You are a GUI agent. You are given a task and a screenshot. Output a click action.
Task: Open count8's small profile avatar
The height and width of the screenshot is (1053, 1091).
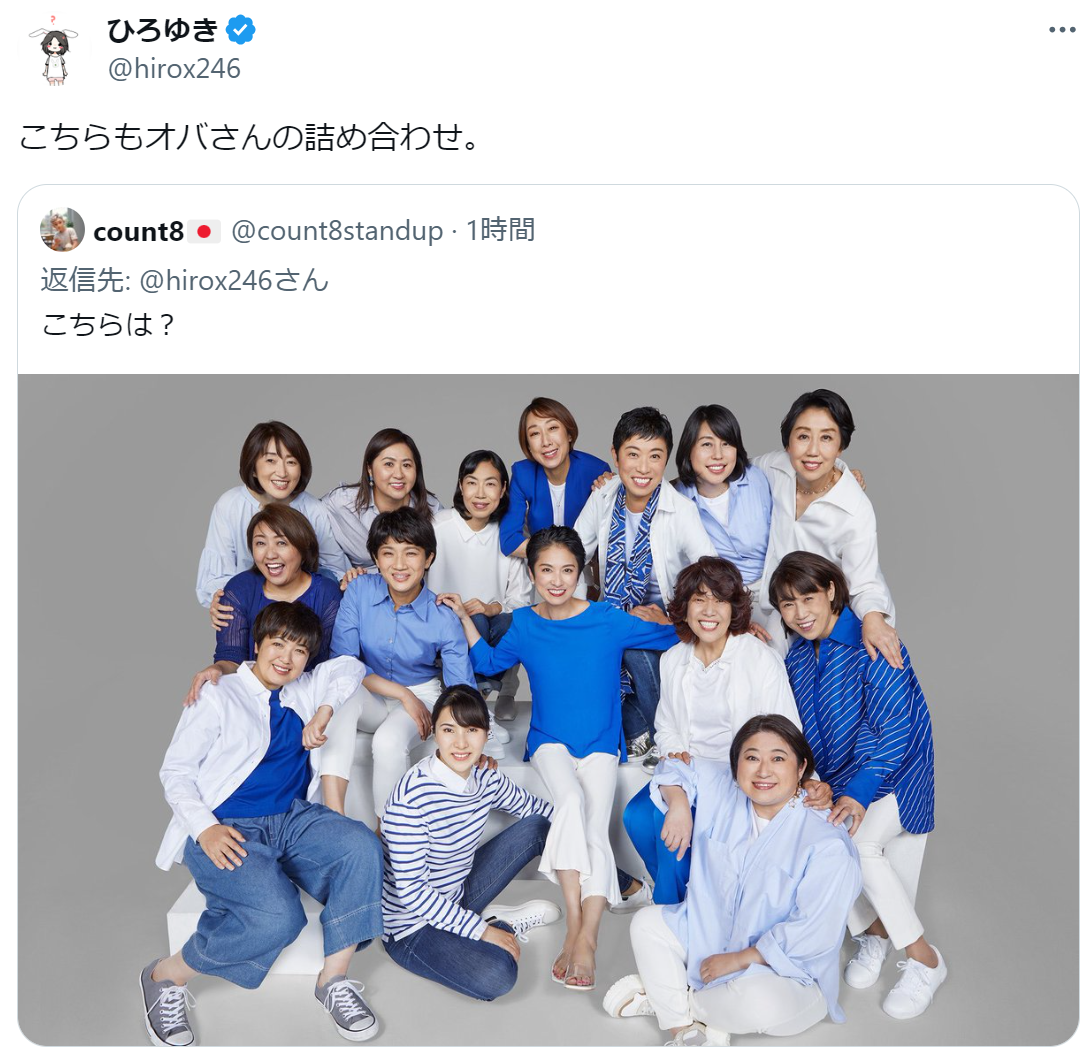tap(63, 229)
